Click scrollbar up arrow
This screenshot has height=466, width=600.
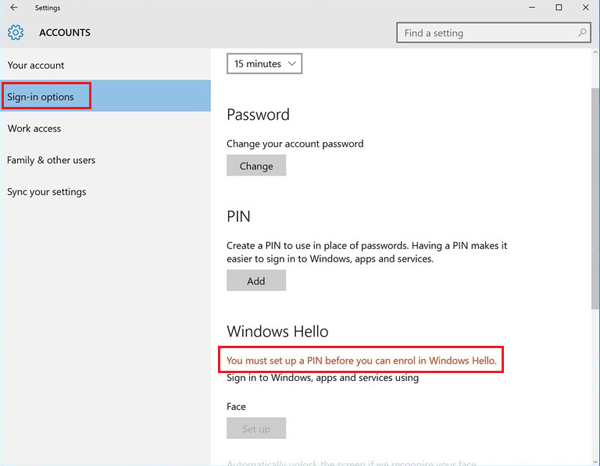point(595,52)
